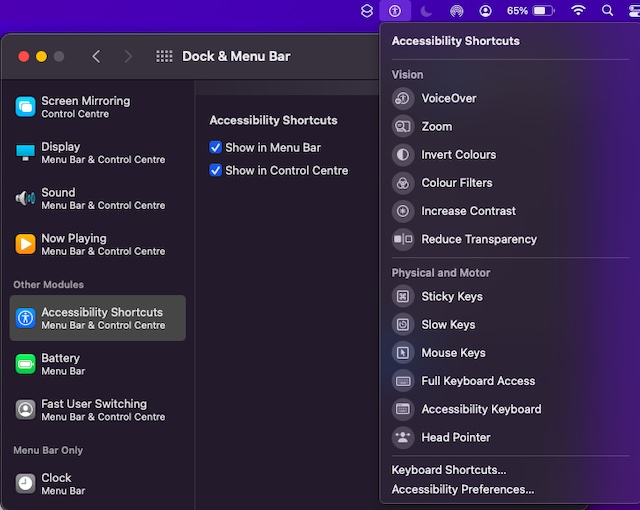Open Shortcuts layered icon in menu bar
The image size is (640, 510).
367,11
